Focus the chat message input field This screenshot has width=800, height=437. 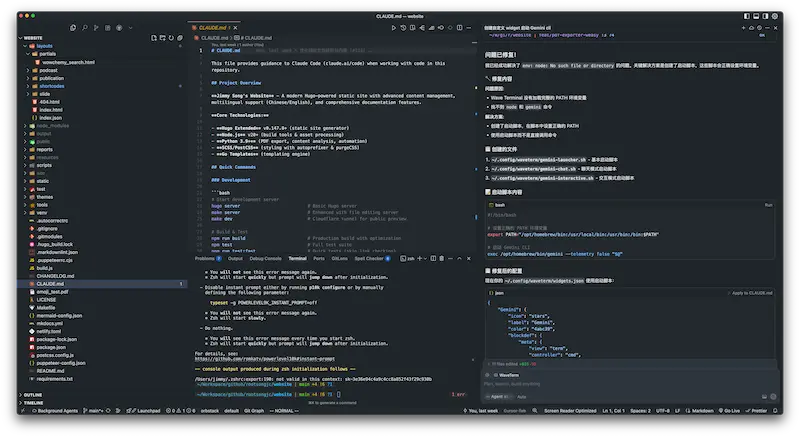tap(630, 384)
